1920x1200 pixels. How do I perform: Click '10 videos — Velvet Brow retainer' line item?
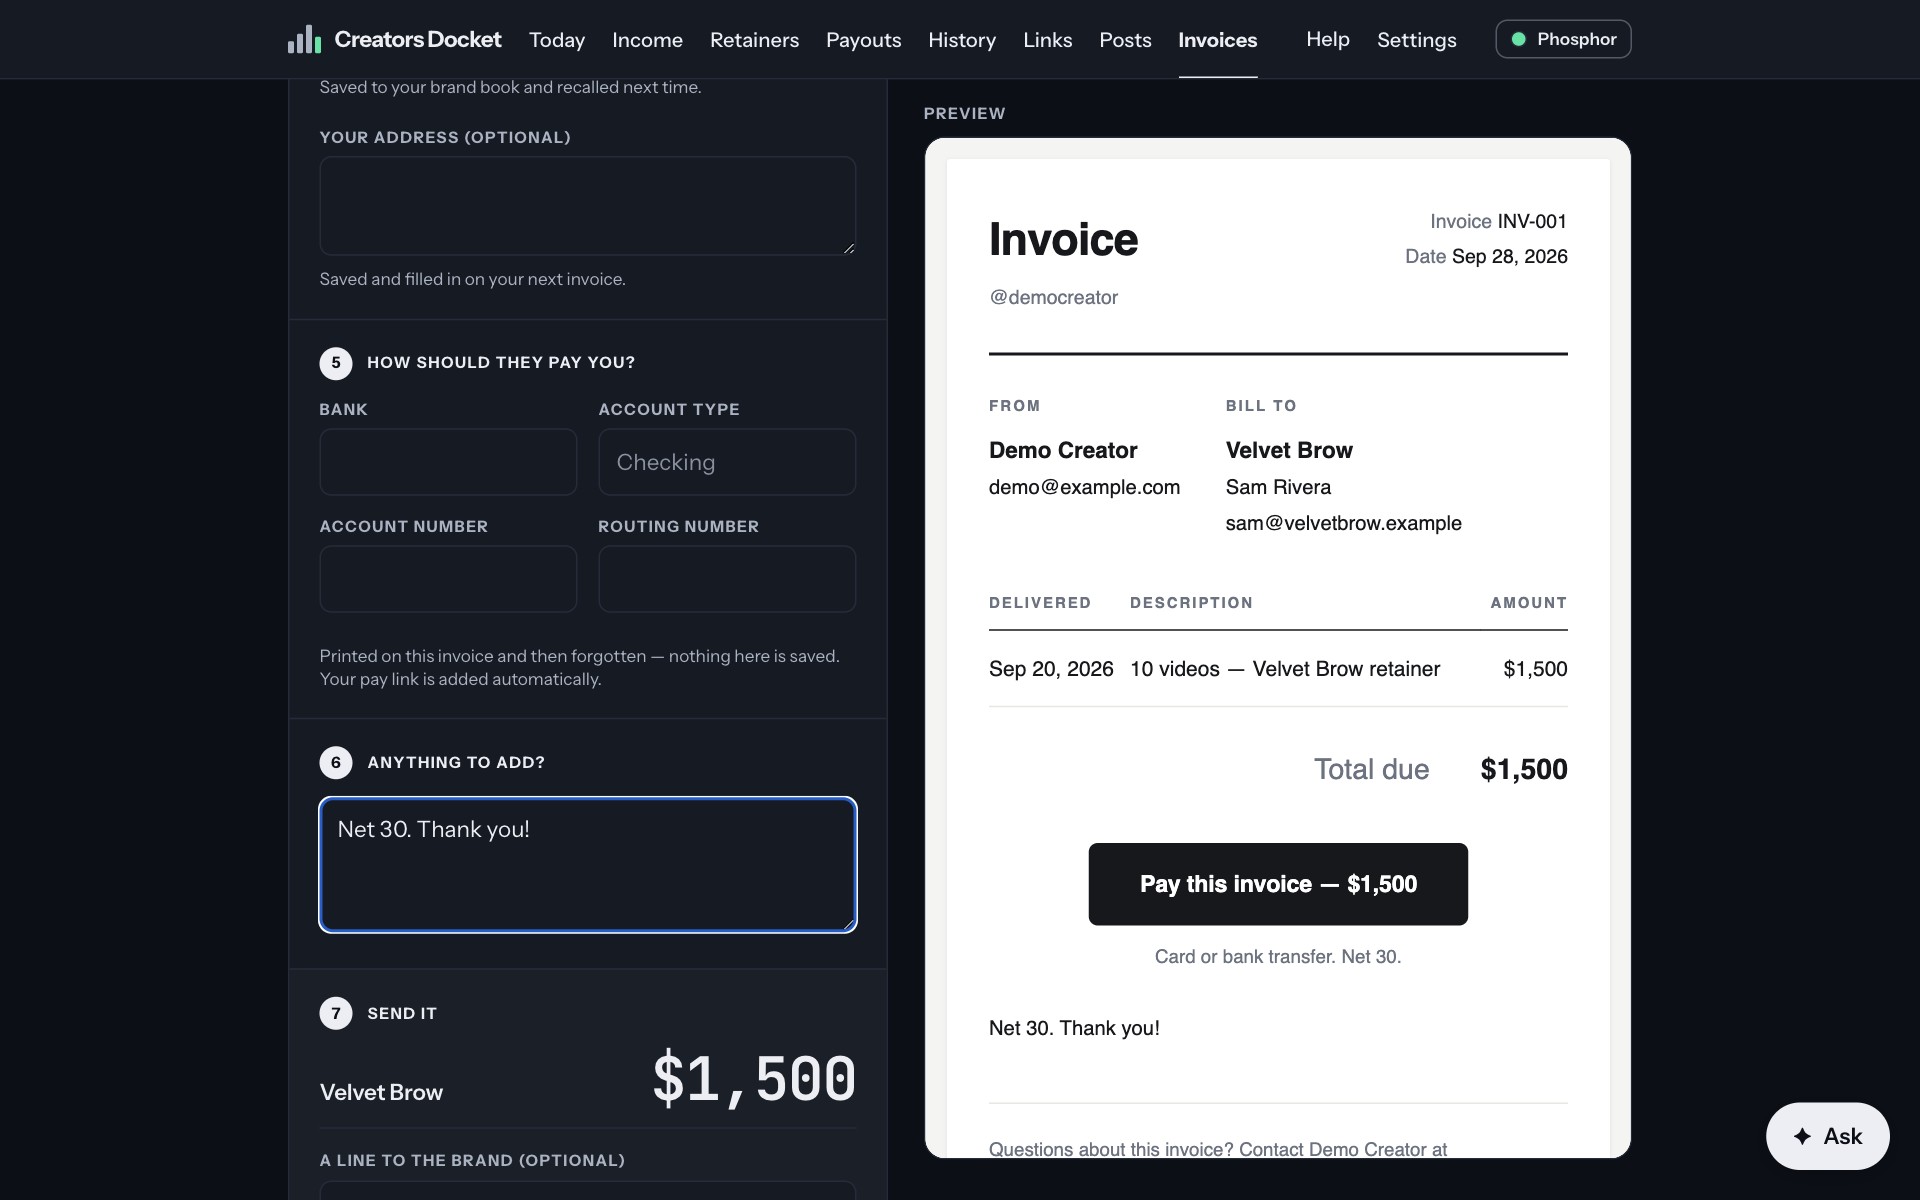point(1285,669)
